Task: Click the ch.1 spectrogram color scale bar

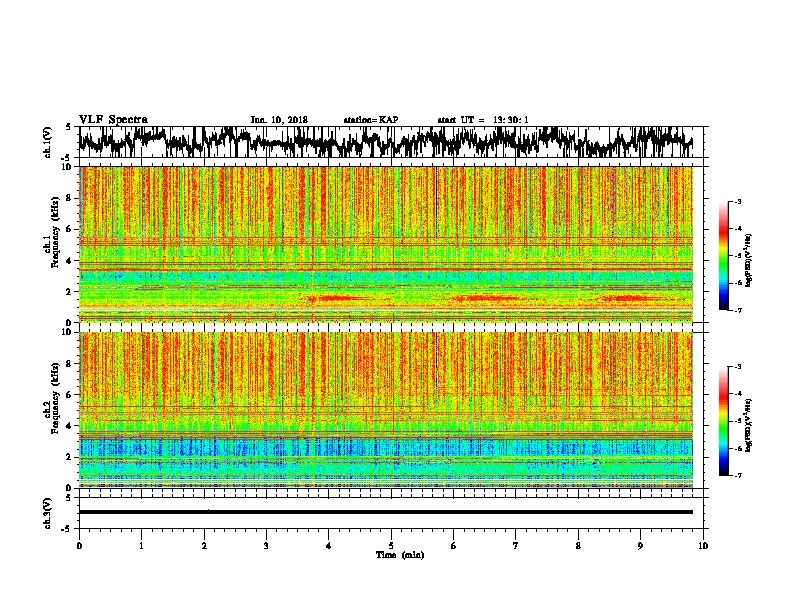Action: click(x=724, y=256)
